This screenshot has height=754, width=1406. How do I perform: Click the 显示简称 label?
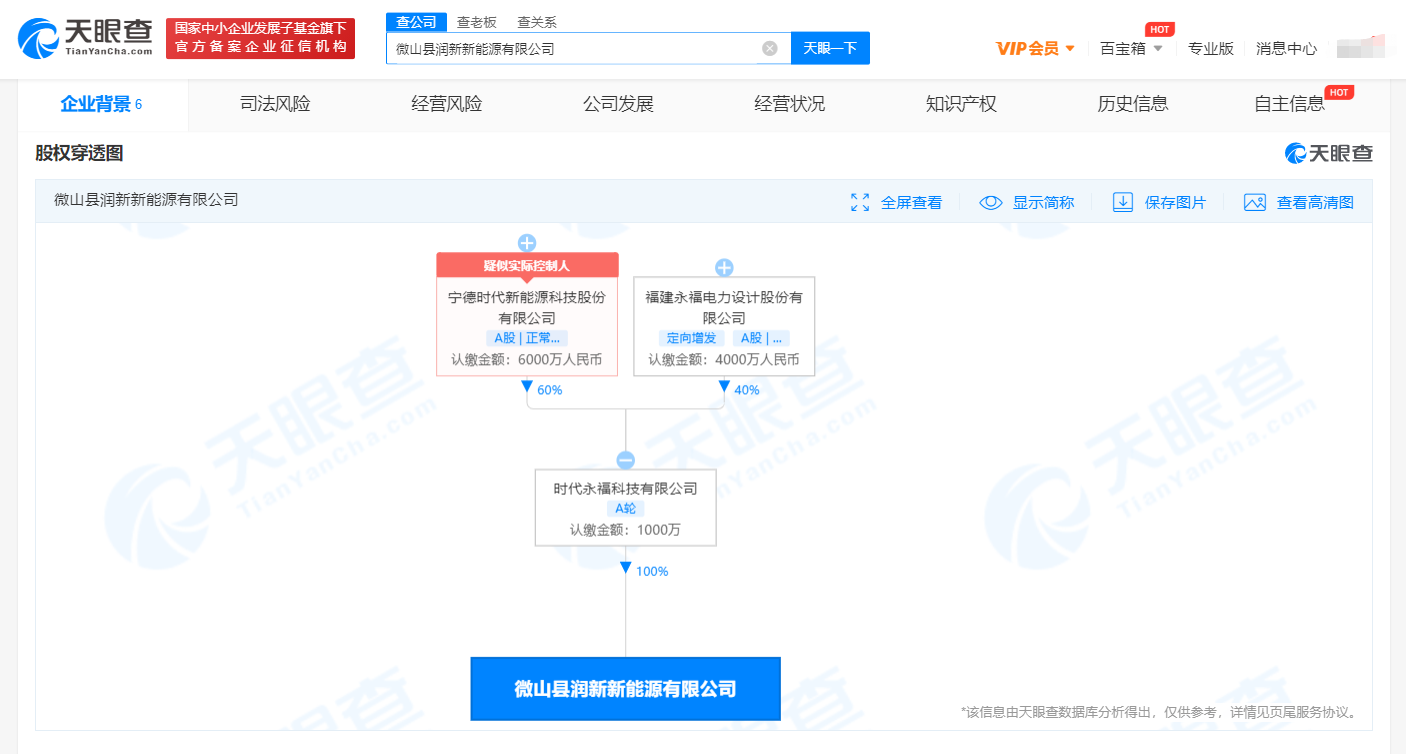tap(1043, 202)
